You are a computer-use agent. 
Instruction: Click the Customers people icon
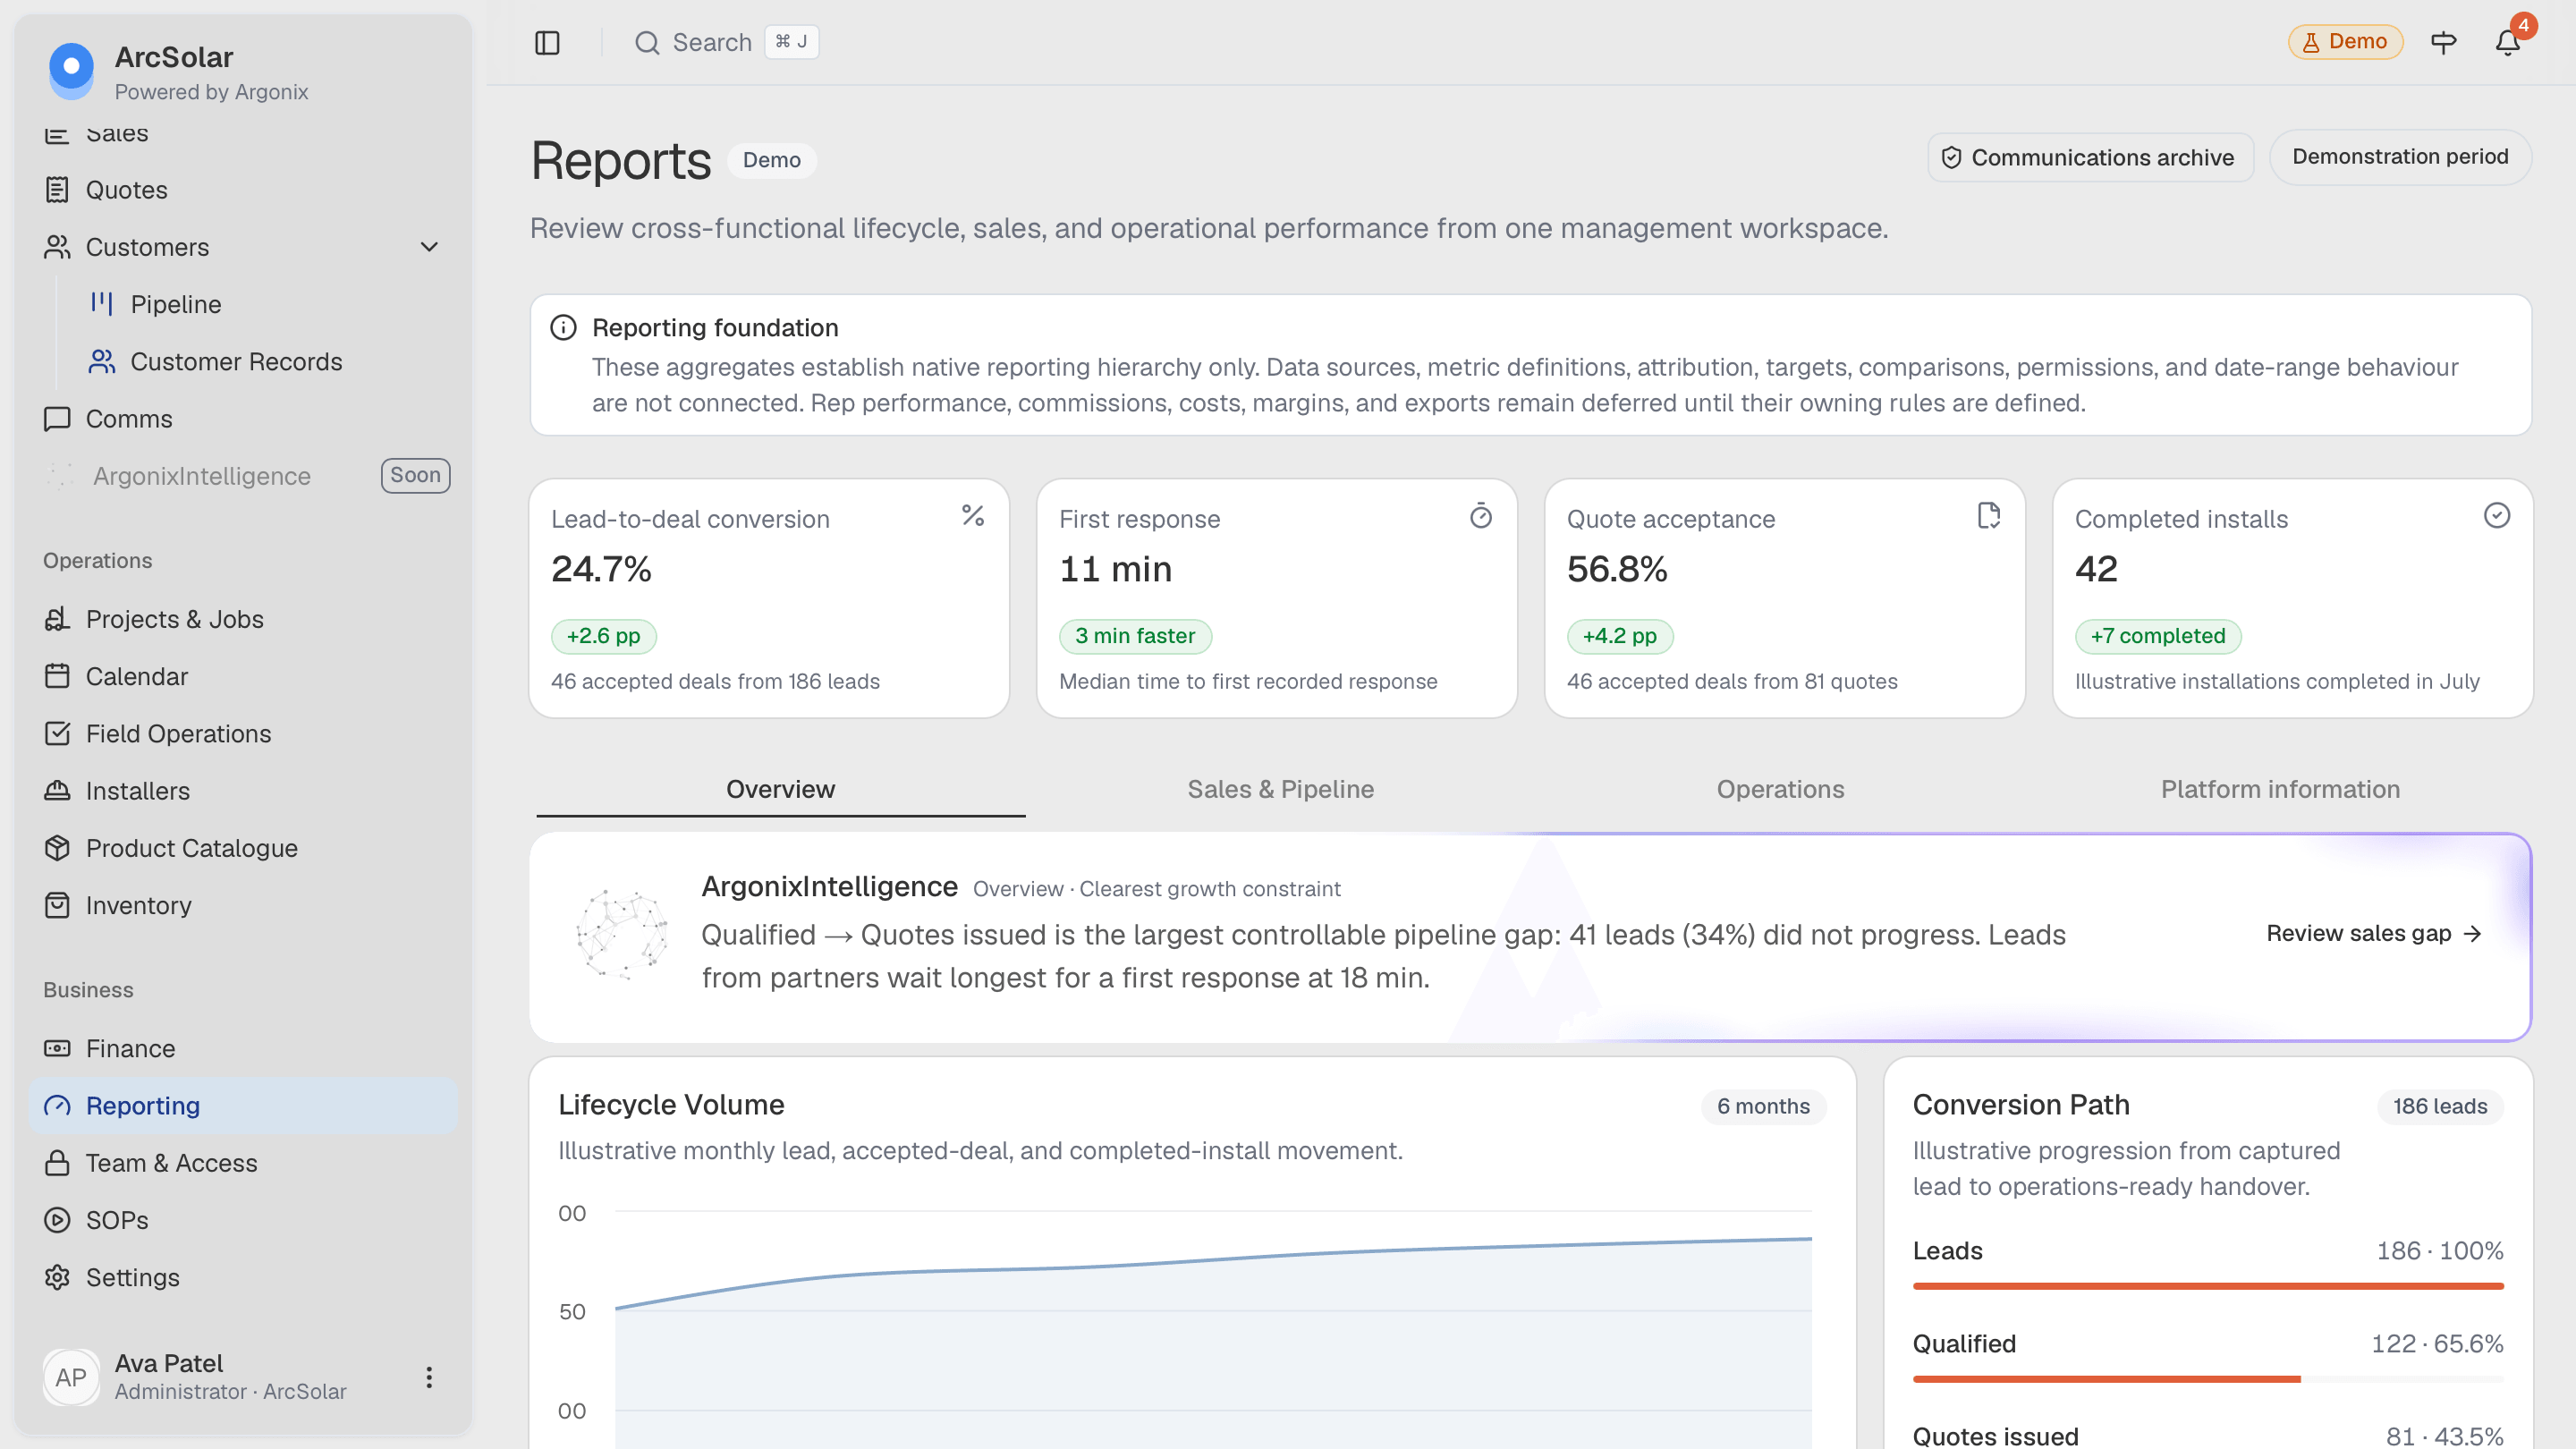click(57, 247)
